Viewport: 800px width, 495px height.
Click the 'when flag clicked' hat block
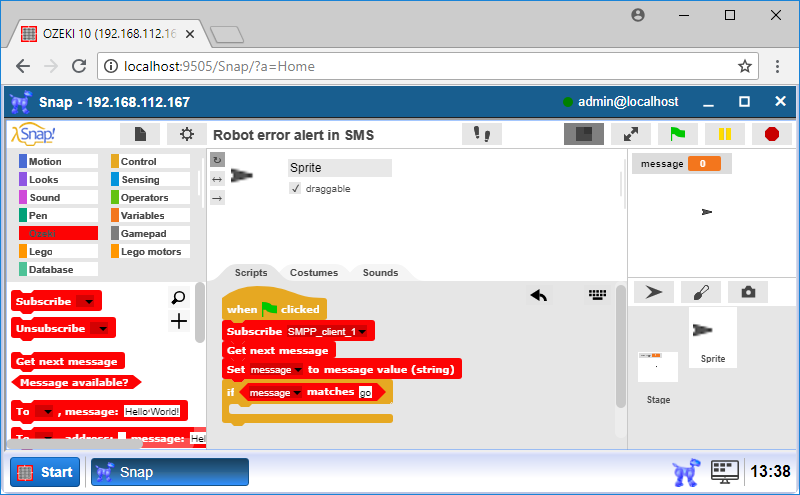click(274, 305)
